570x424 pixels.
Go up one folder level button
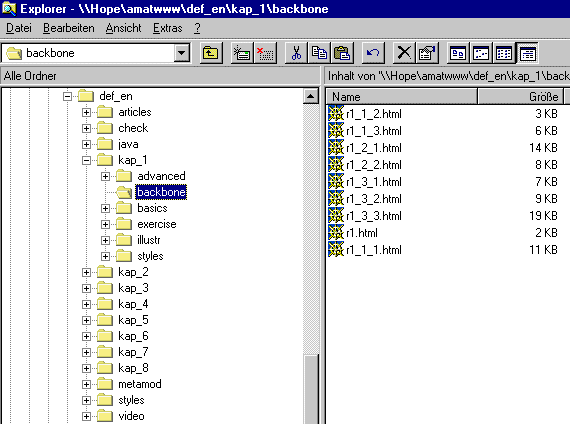tap(211, 53)
